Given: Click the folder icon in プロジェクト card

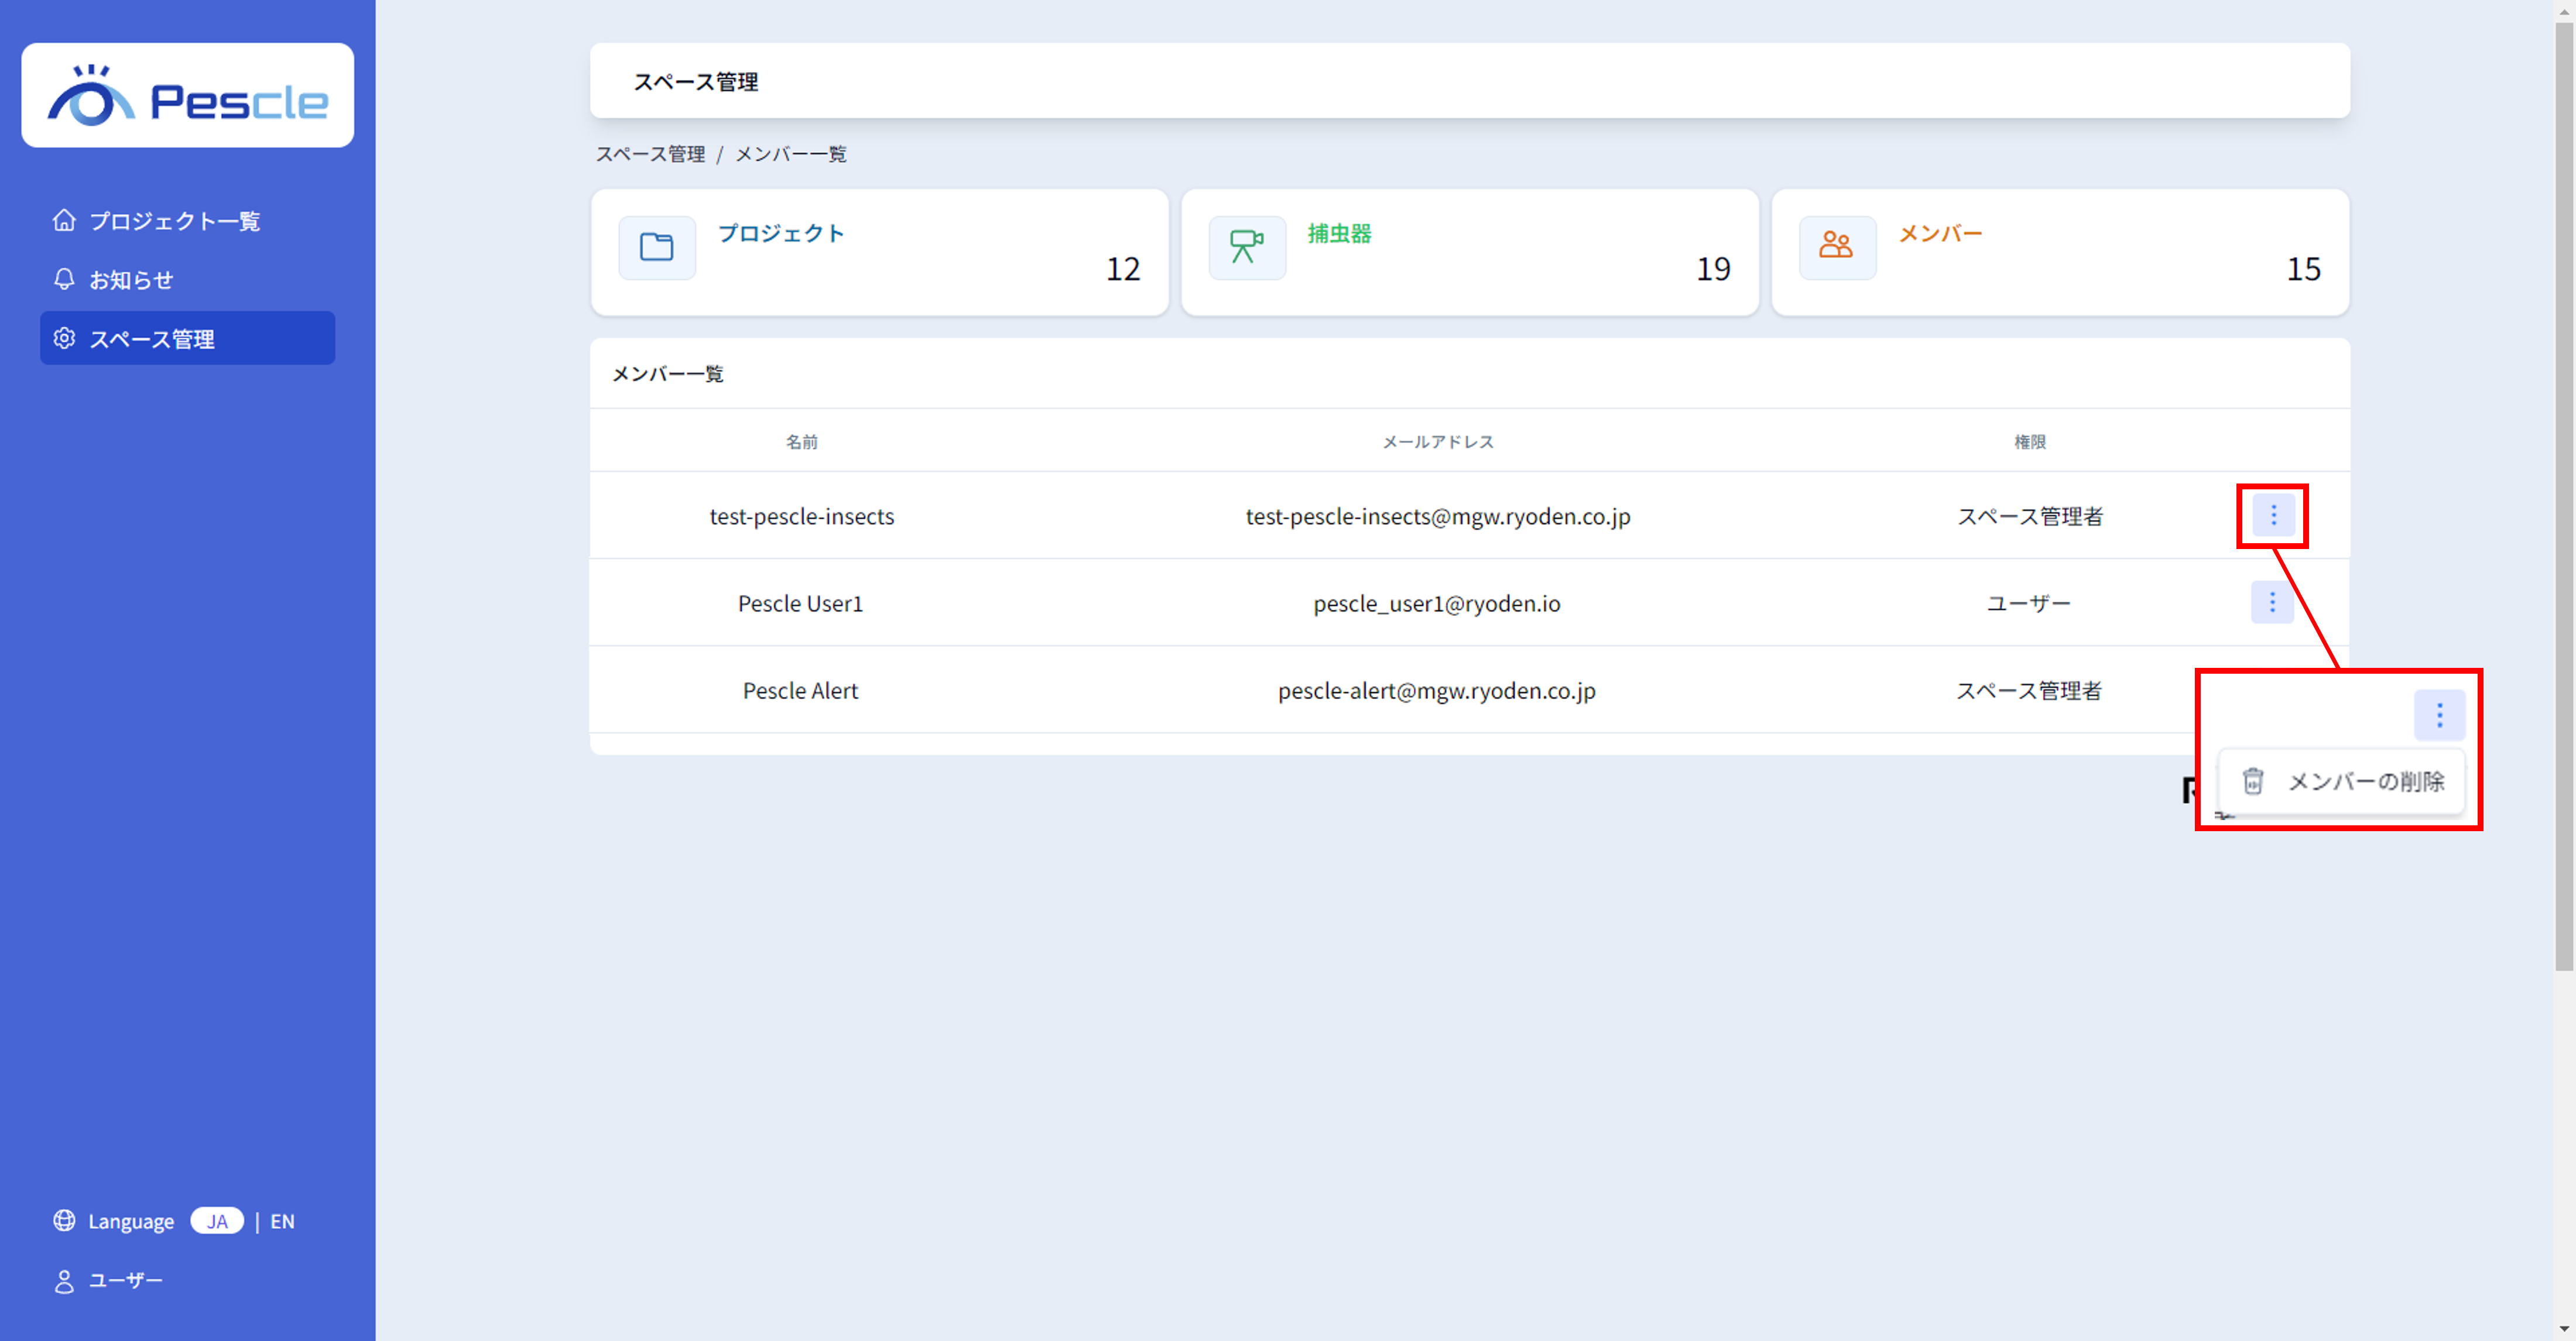Looking at the screenshot, I should coord(656,247).
